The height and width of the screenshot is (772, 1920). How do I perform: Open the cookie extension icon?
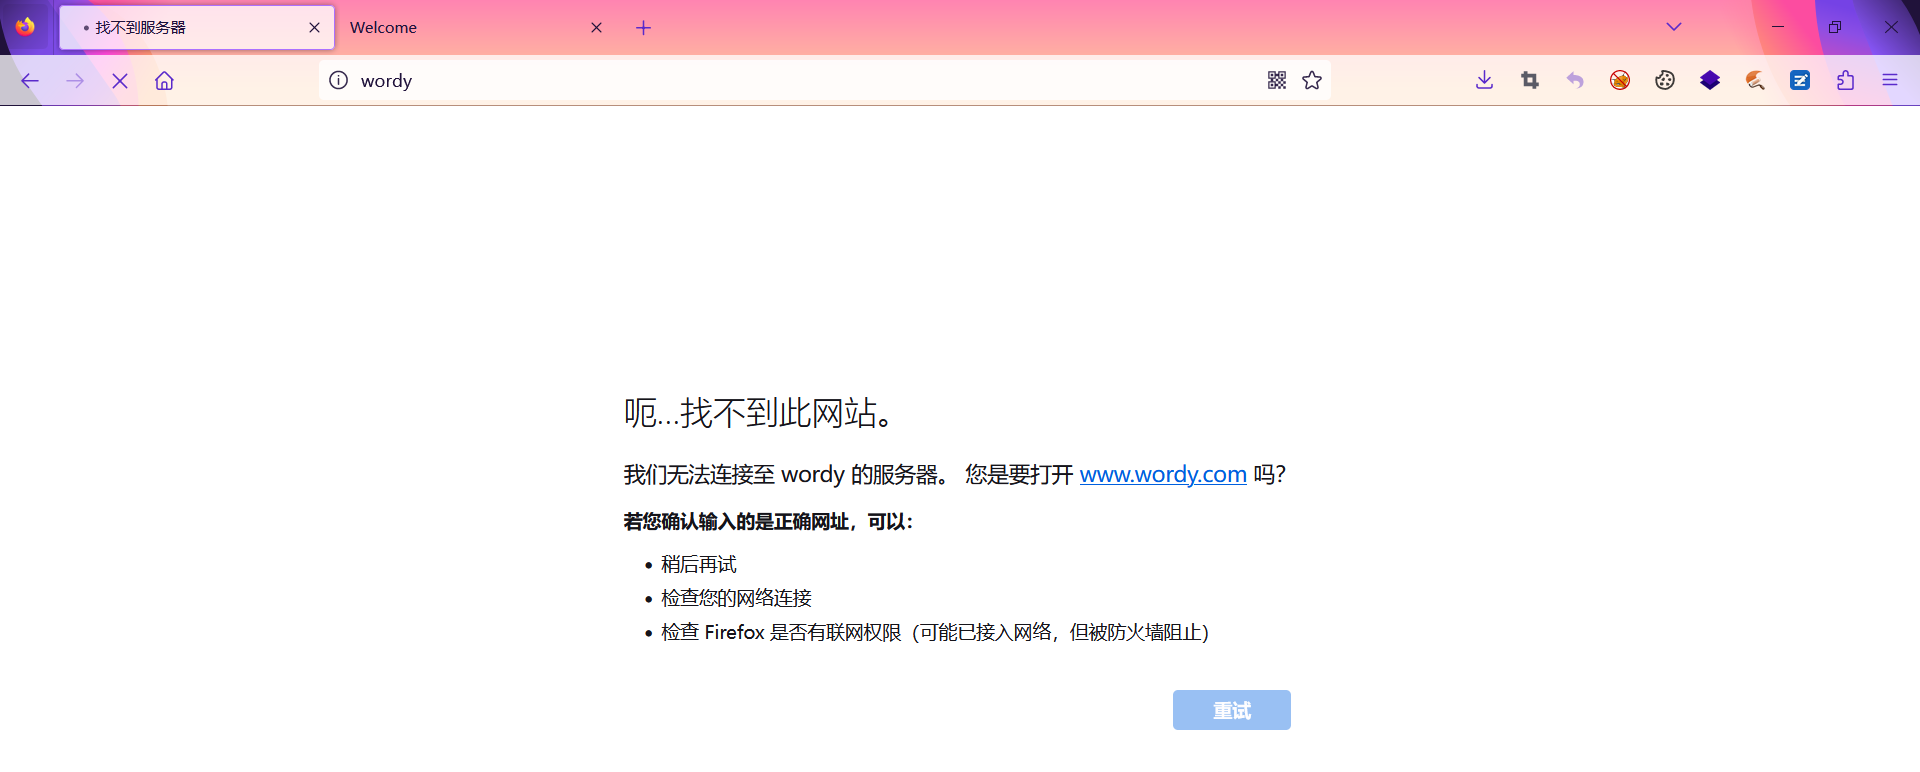[1665, 80]
